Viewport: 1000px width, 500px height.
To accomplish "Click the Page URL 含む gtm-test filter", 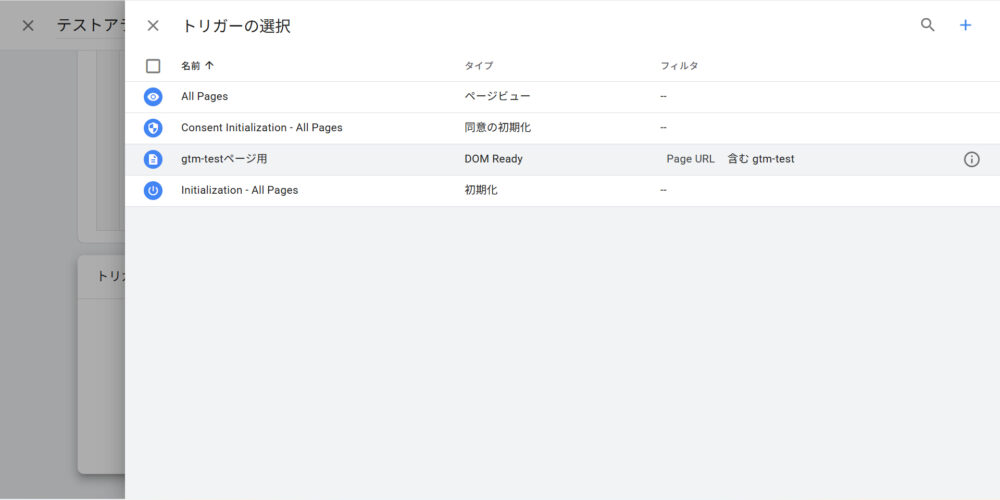I will [x=730, y=159].
